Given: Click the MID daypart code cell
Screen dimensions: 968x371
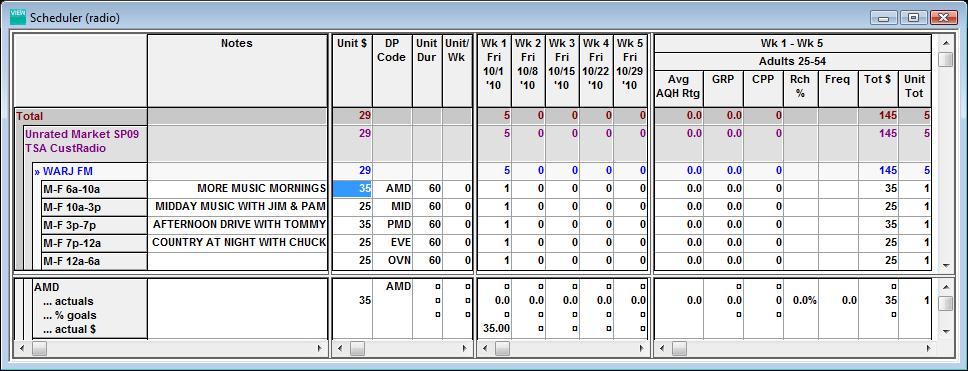Looking at the screenshot, I should (x=392, y=207).
